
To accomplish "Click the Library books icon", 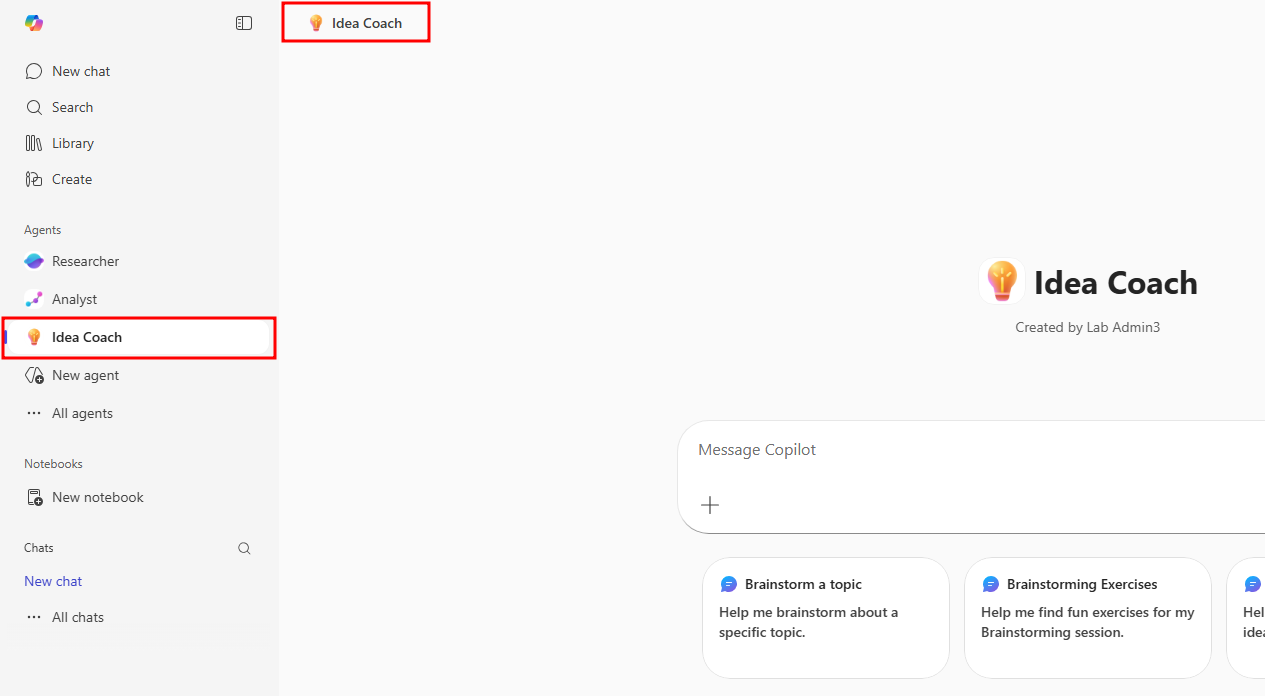I will pyautogui.click(x=34, y=143).
